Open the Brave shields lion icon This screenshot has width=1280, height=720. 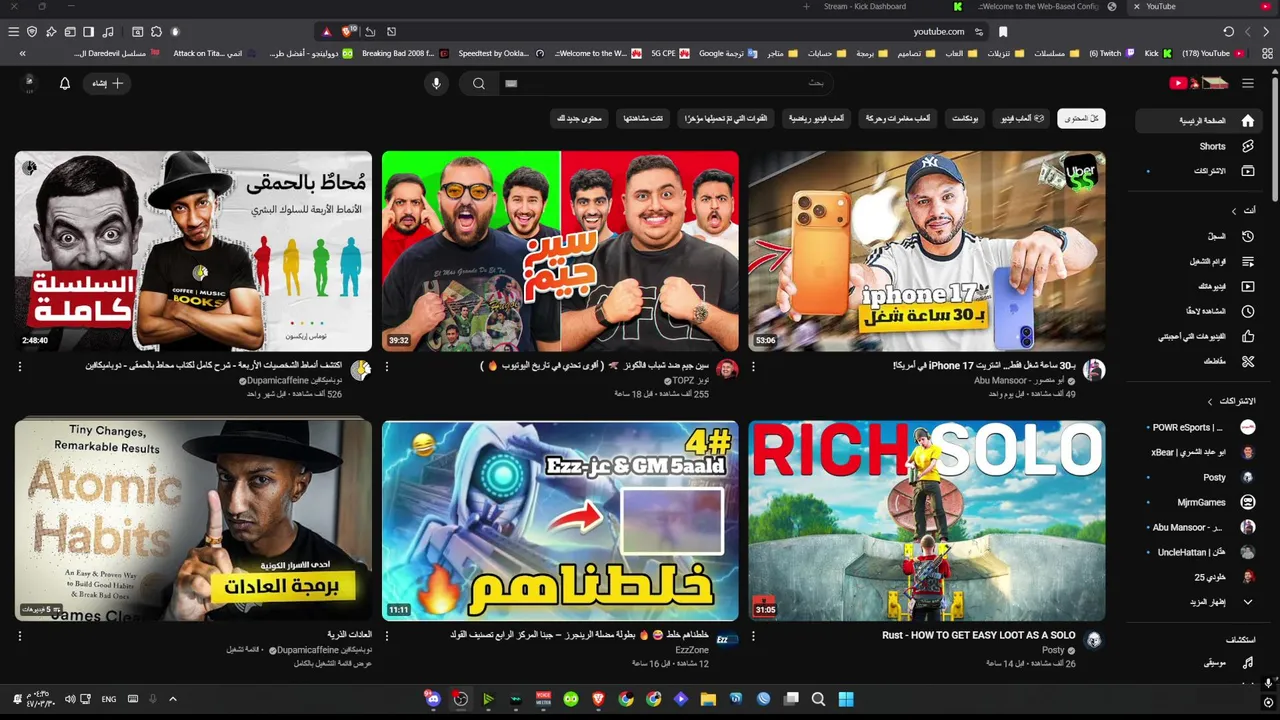pos(348,32)
